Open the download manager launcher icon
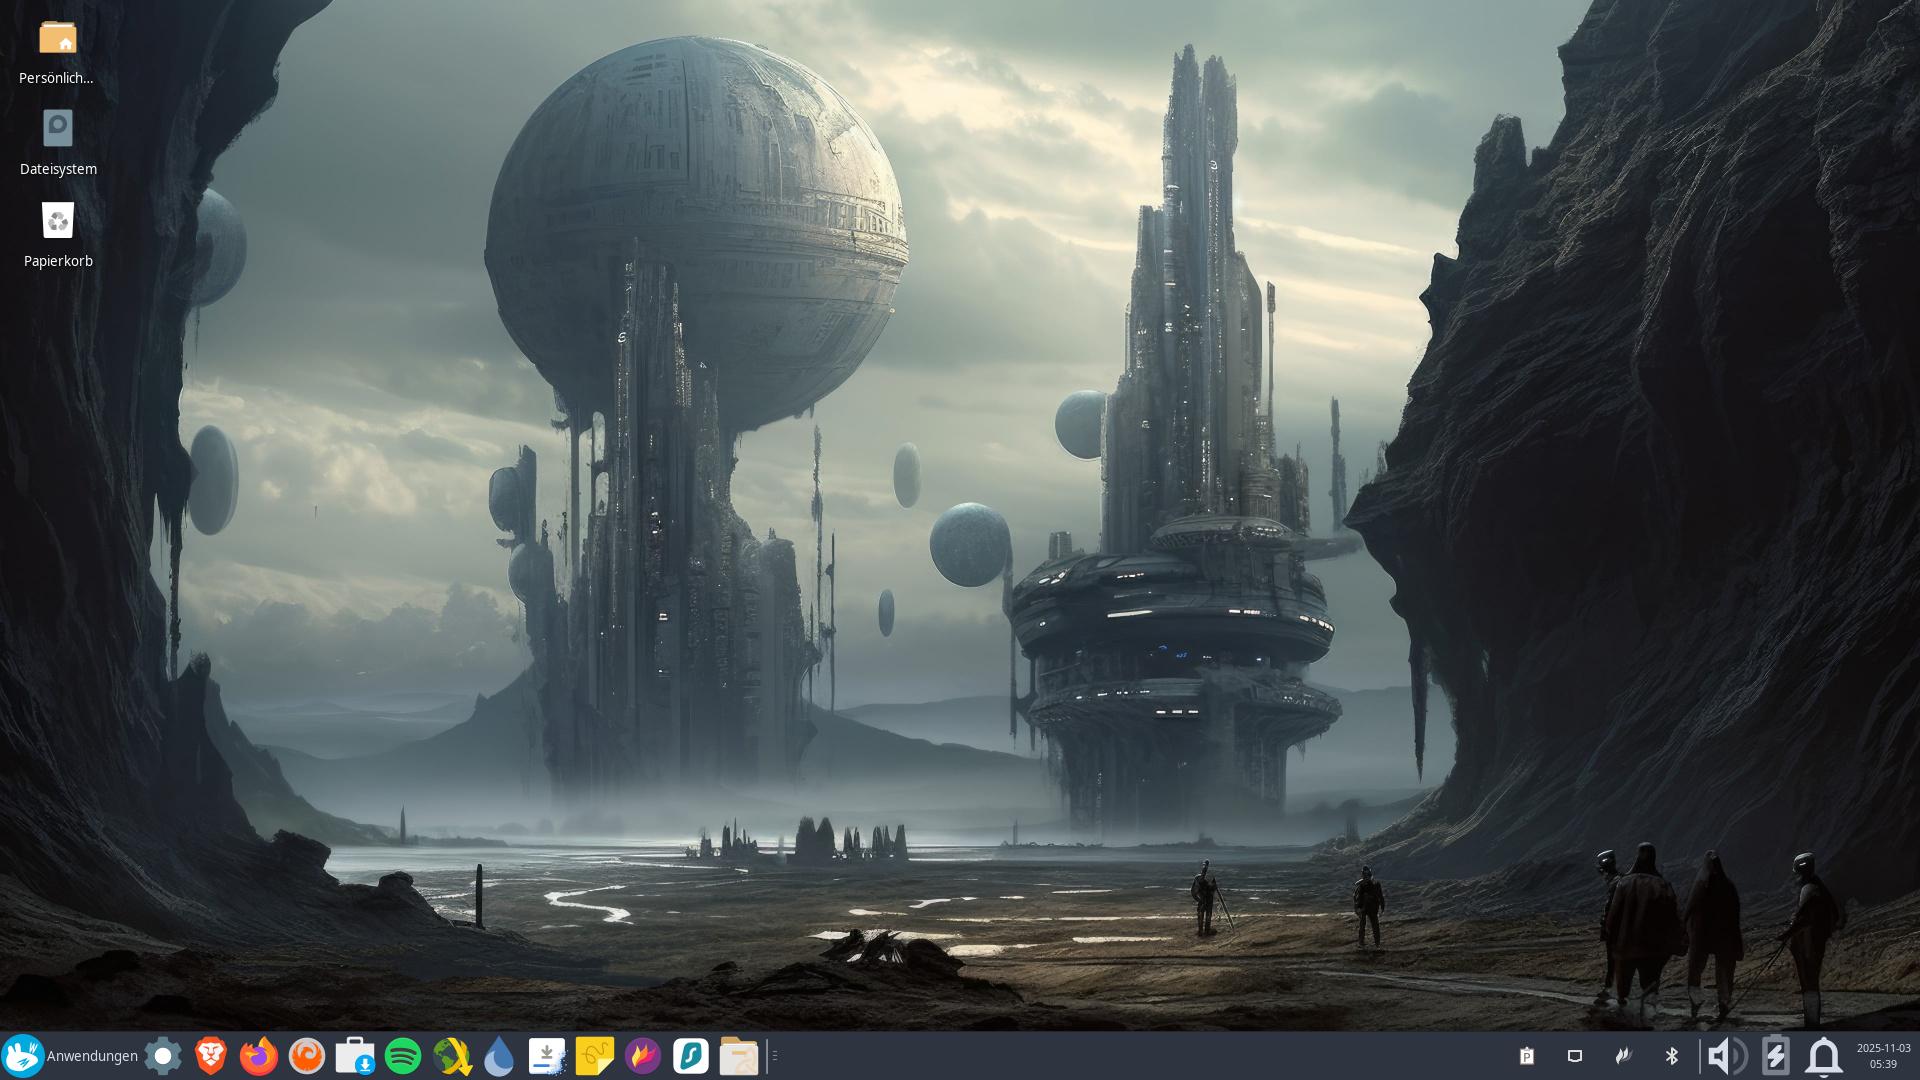 tap(547, 1056)
